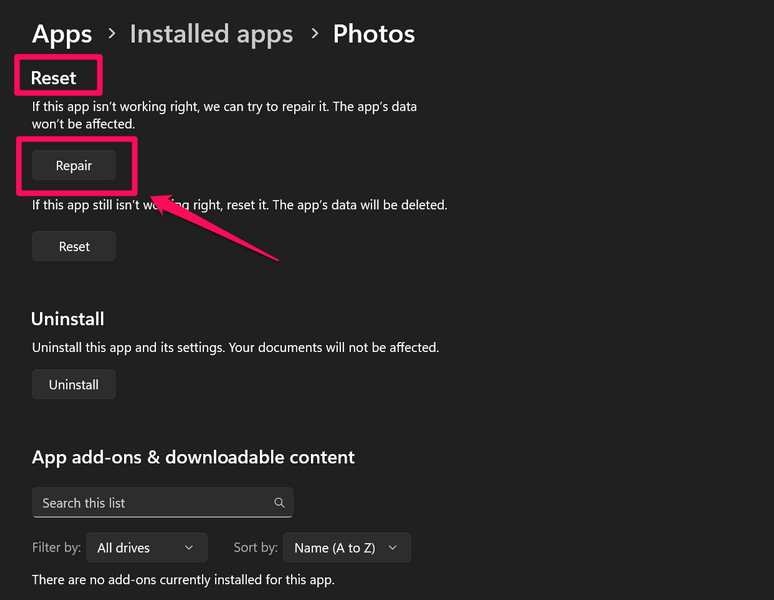The image size is (774, 600).
Task: Click the down arrow in All drives box
Action: pyautogui.click(x=189, y=548)
